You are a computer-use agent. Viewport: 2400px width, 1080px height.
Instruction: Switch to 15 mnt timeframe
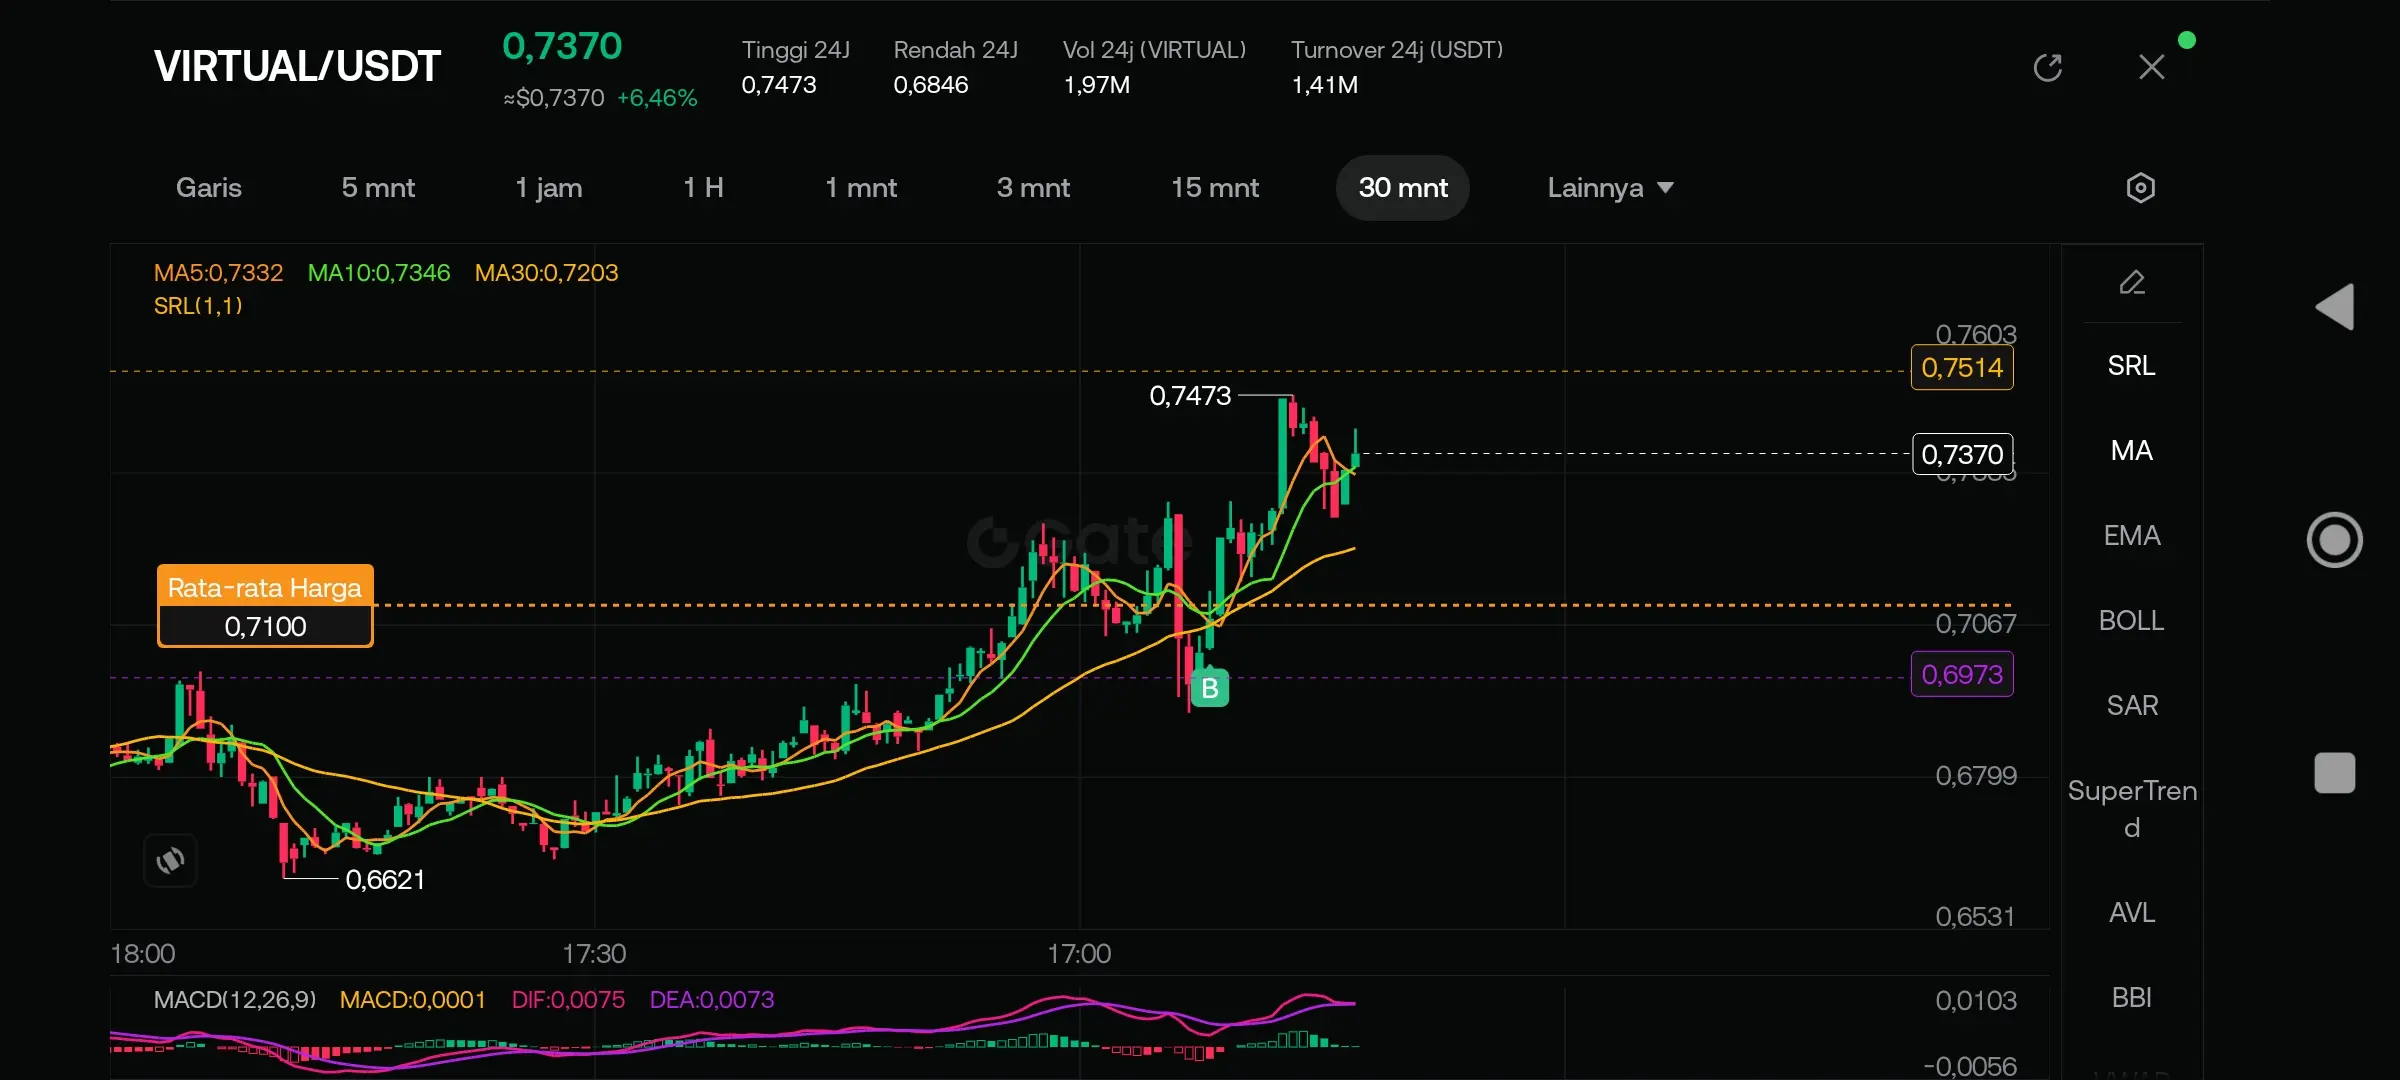coord(1214,188)
